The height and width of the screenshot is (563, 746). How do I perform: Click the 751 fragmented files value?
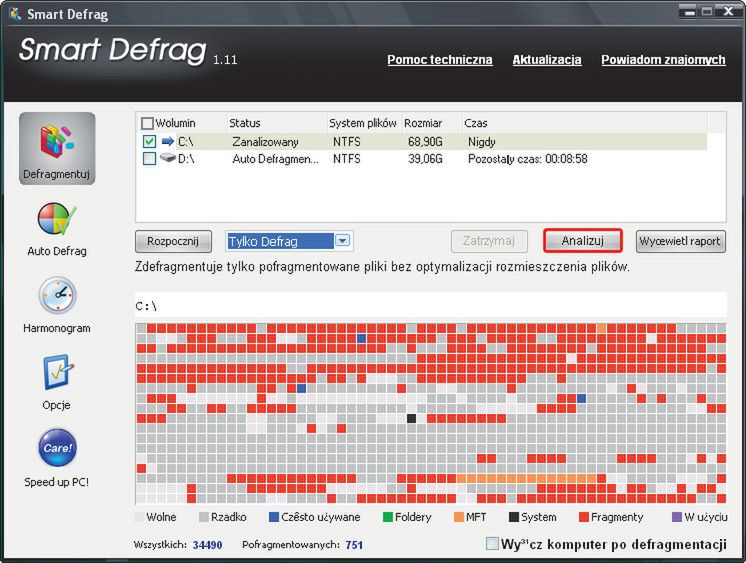coord(354,545)
